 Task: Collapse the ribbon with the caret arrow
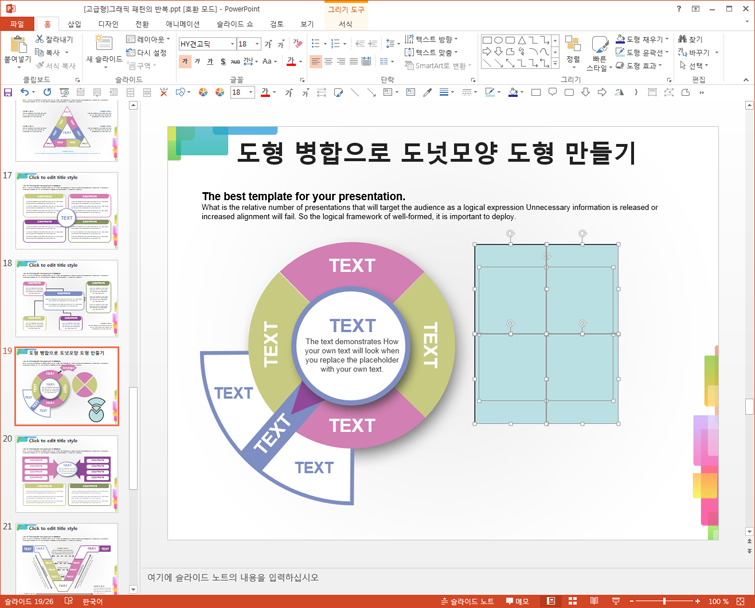[746, 79]
